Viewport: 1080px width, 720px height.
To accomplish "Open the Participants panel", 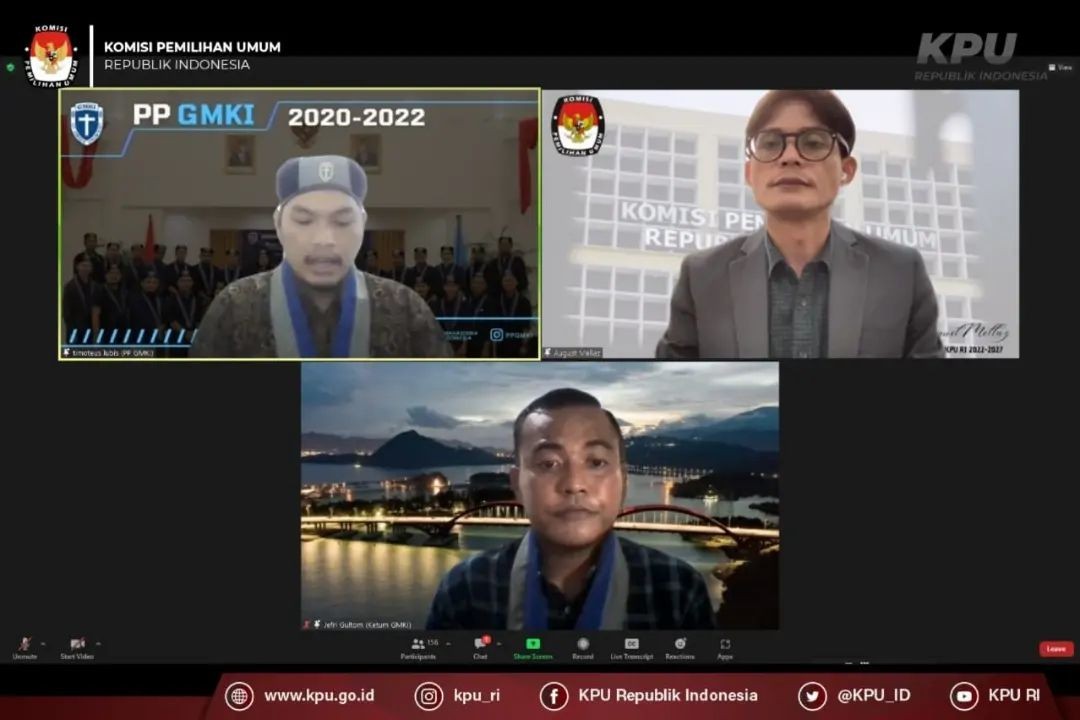I will (418, 645).
